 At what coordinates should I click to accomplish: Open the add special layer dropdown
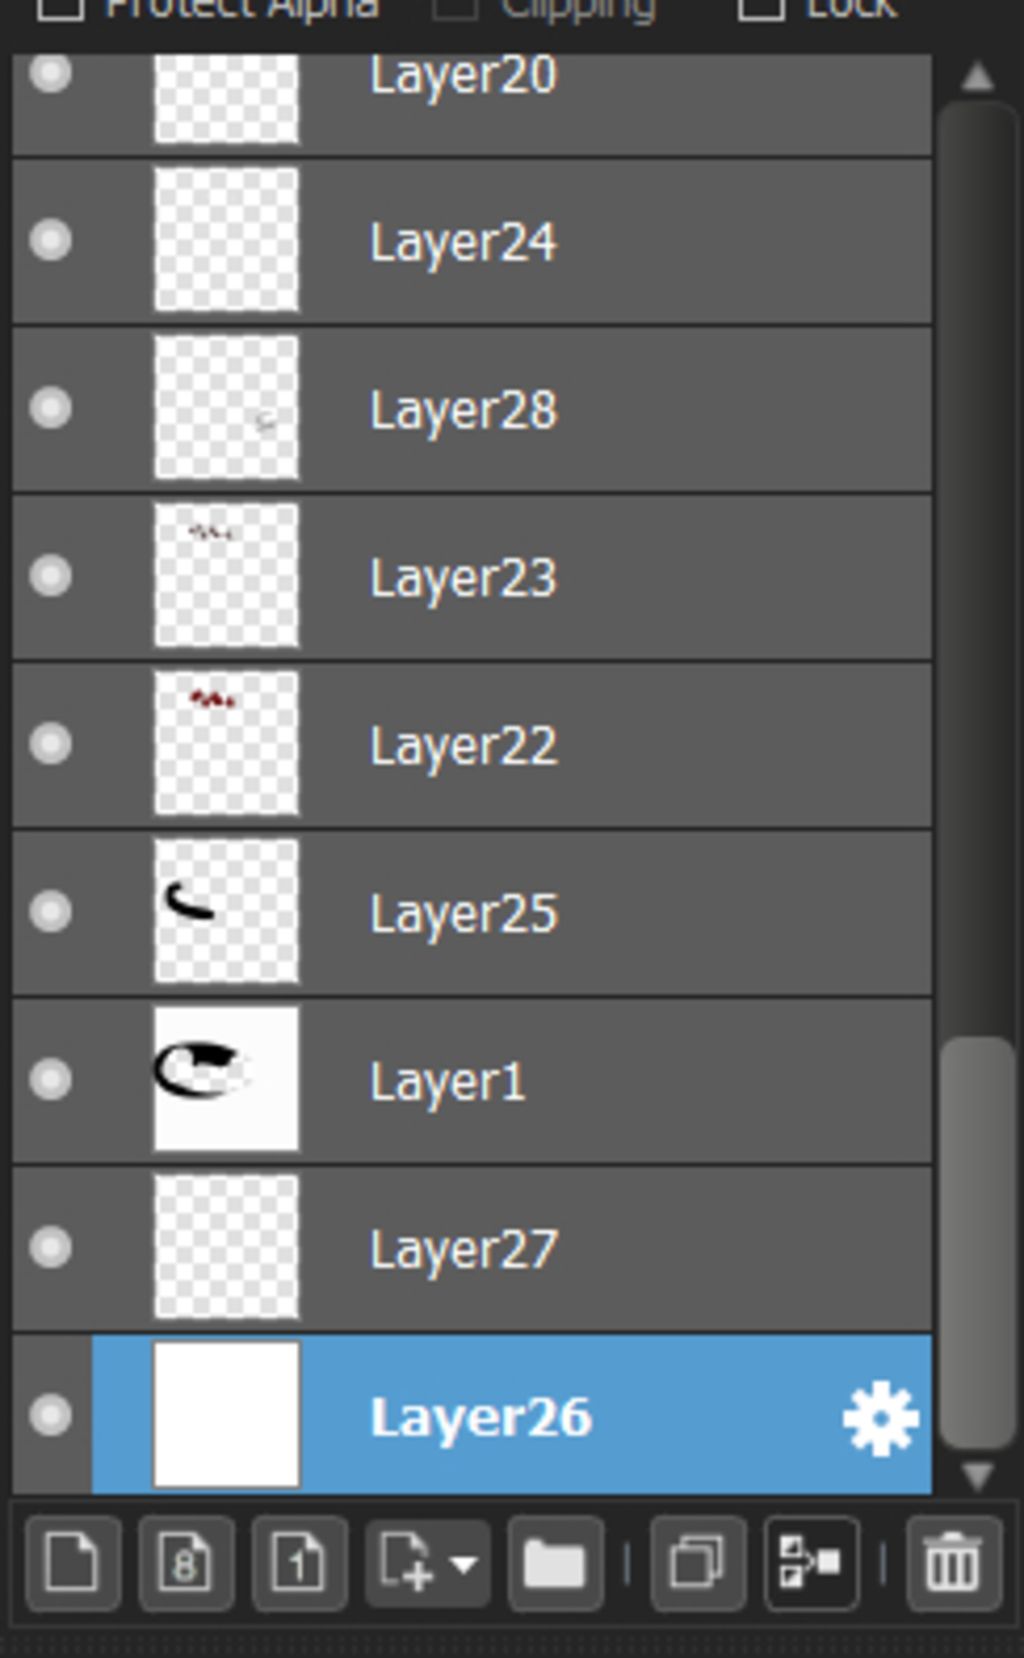[427, 1563]
